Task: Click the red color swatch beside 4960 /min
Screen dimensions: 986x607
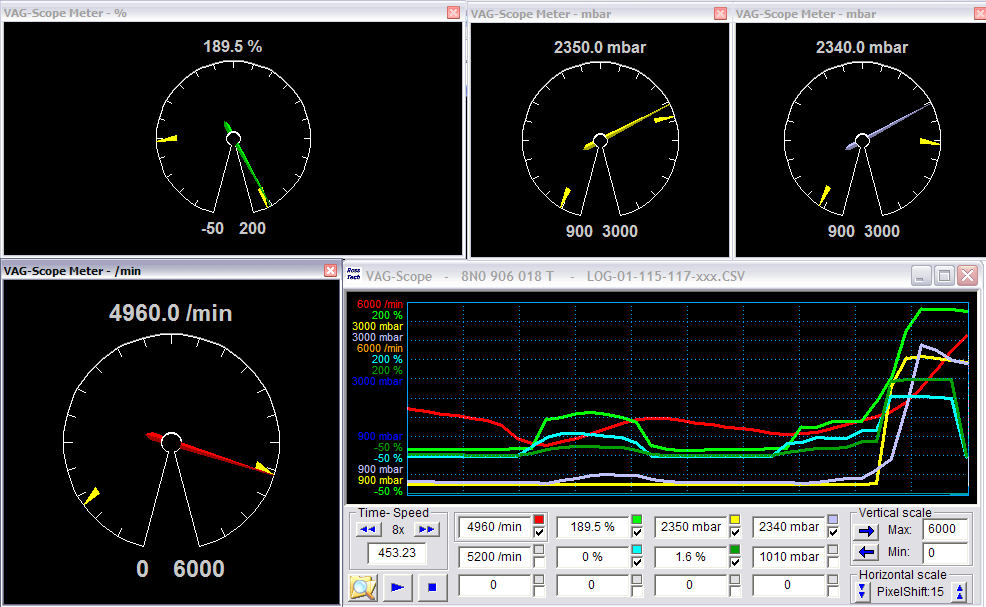Action: click(540, 521)
